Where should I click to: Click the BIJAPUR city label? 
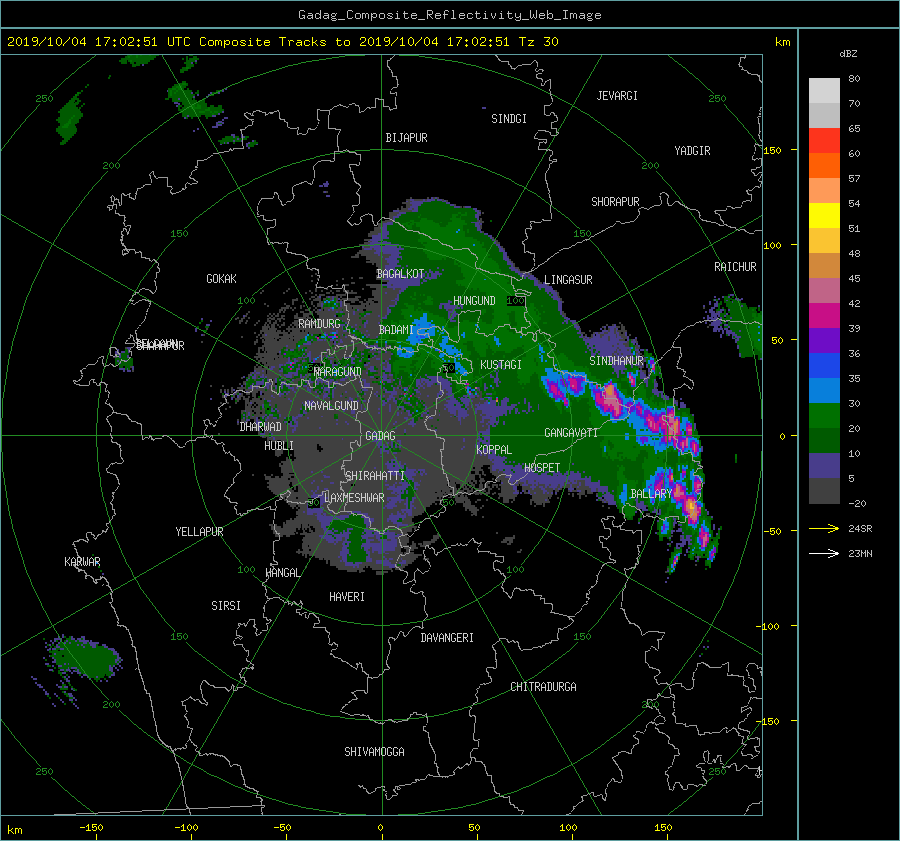406,138
